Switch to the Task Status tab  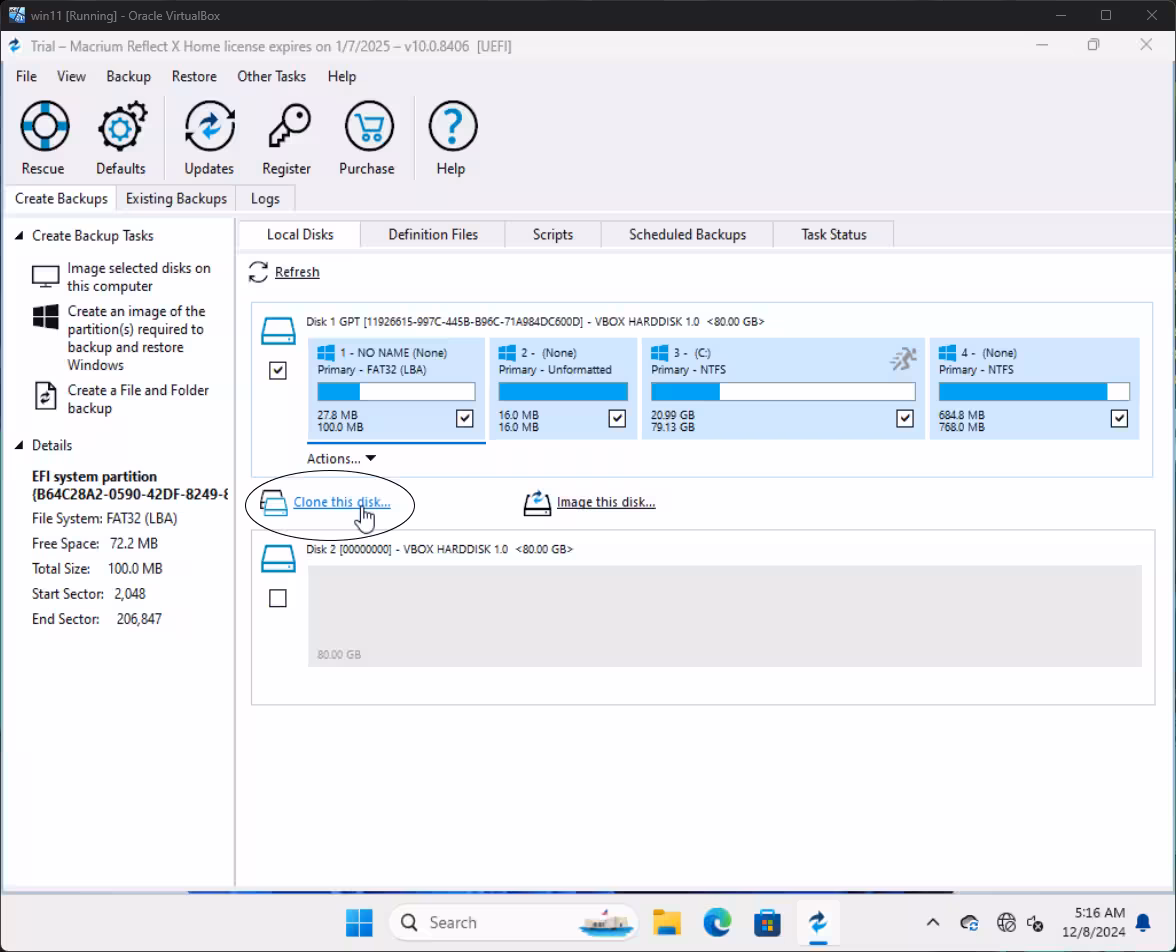coord(833,235)
